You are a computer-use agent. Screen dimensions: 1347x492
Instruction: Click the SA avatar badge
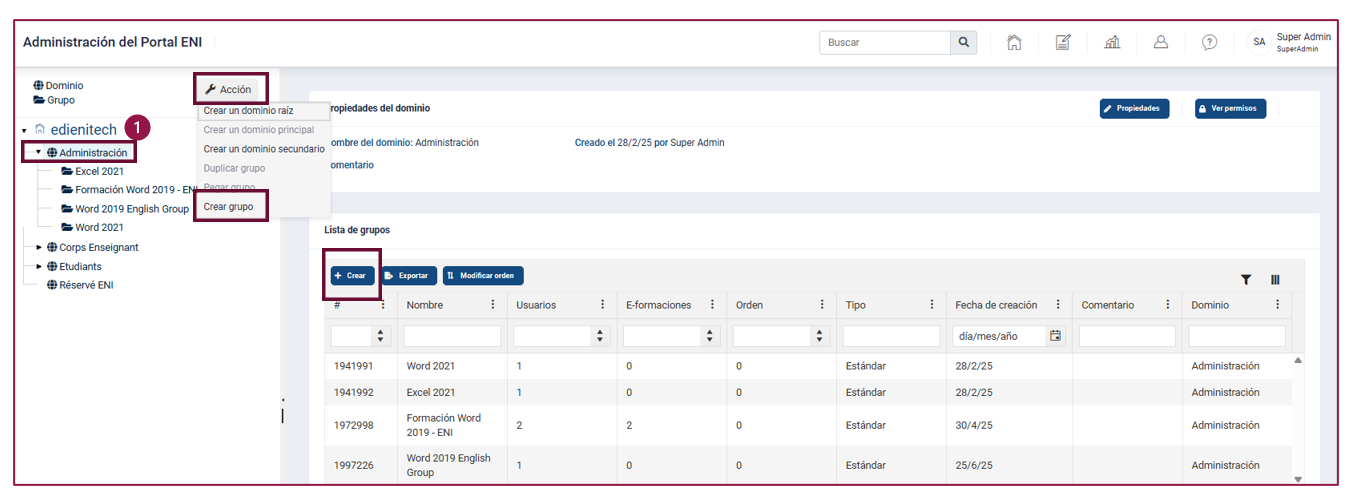pos(1259,42)
